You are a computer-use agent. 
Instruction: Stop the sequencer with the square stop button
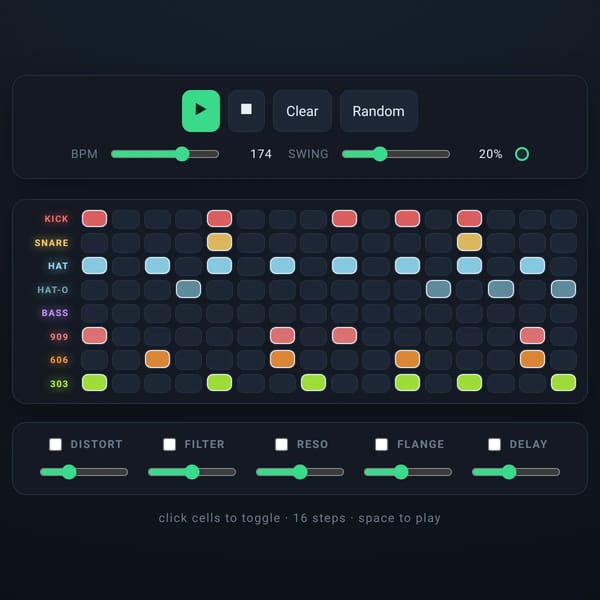246,111
